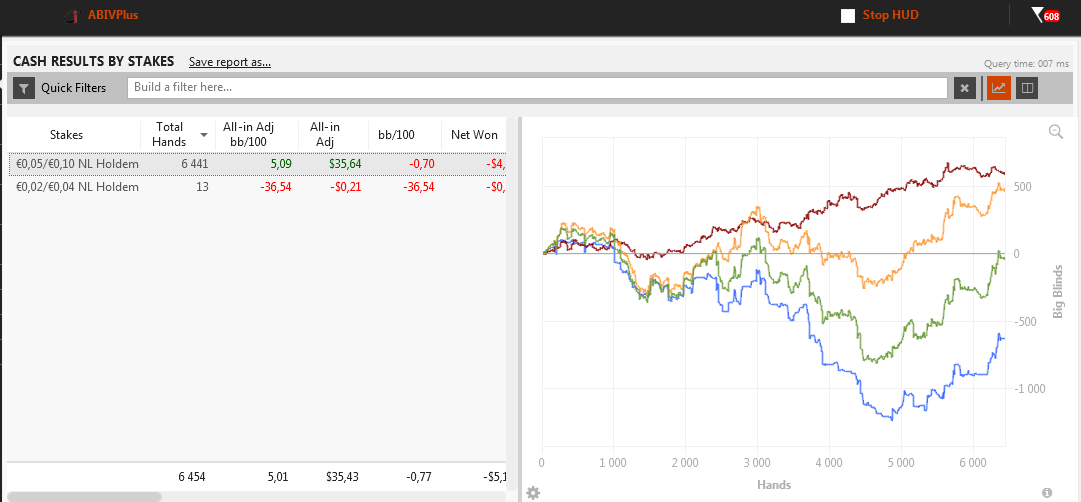Viewport: 1081px width, 502px height.
Task: Click in the Build a filter field
Action: 537,88
